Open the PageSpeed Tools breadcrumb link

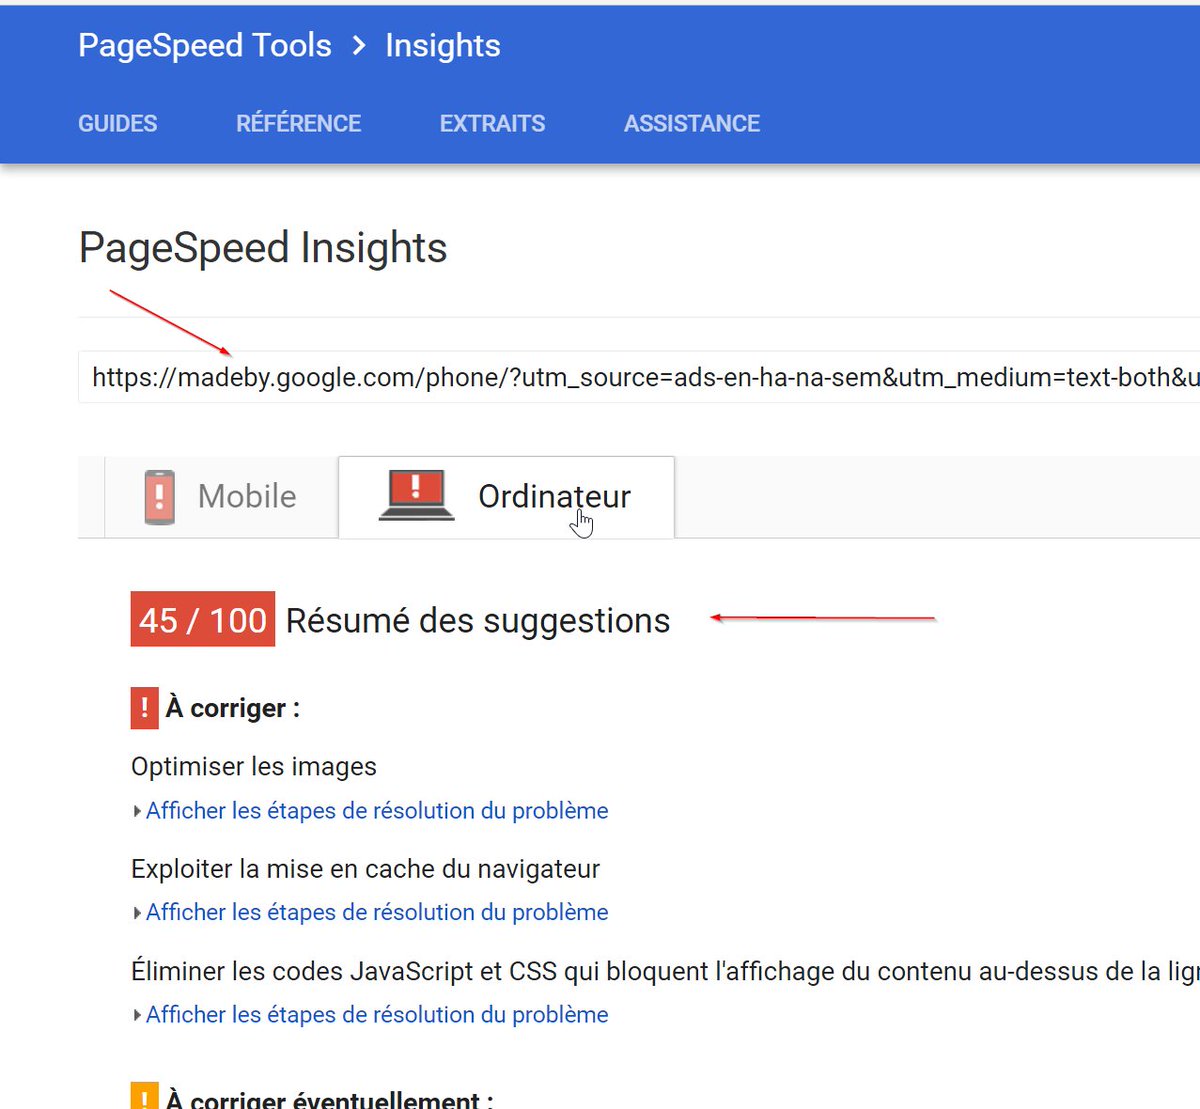pos(205,45)
